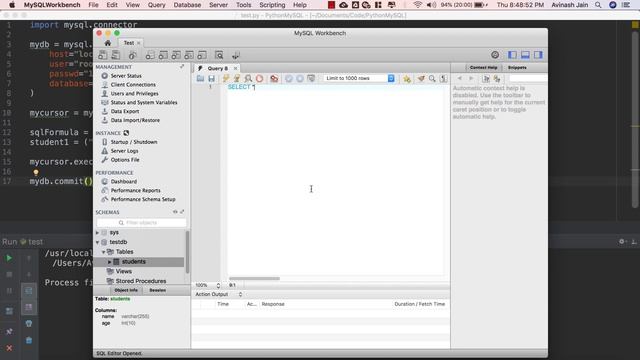
Task: Open Performance Reports
Action: click(136, 191)
